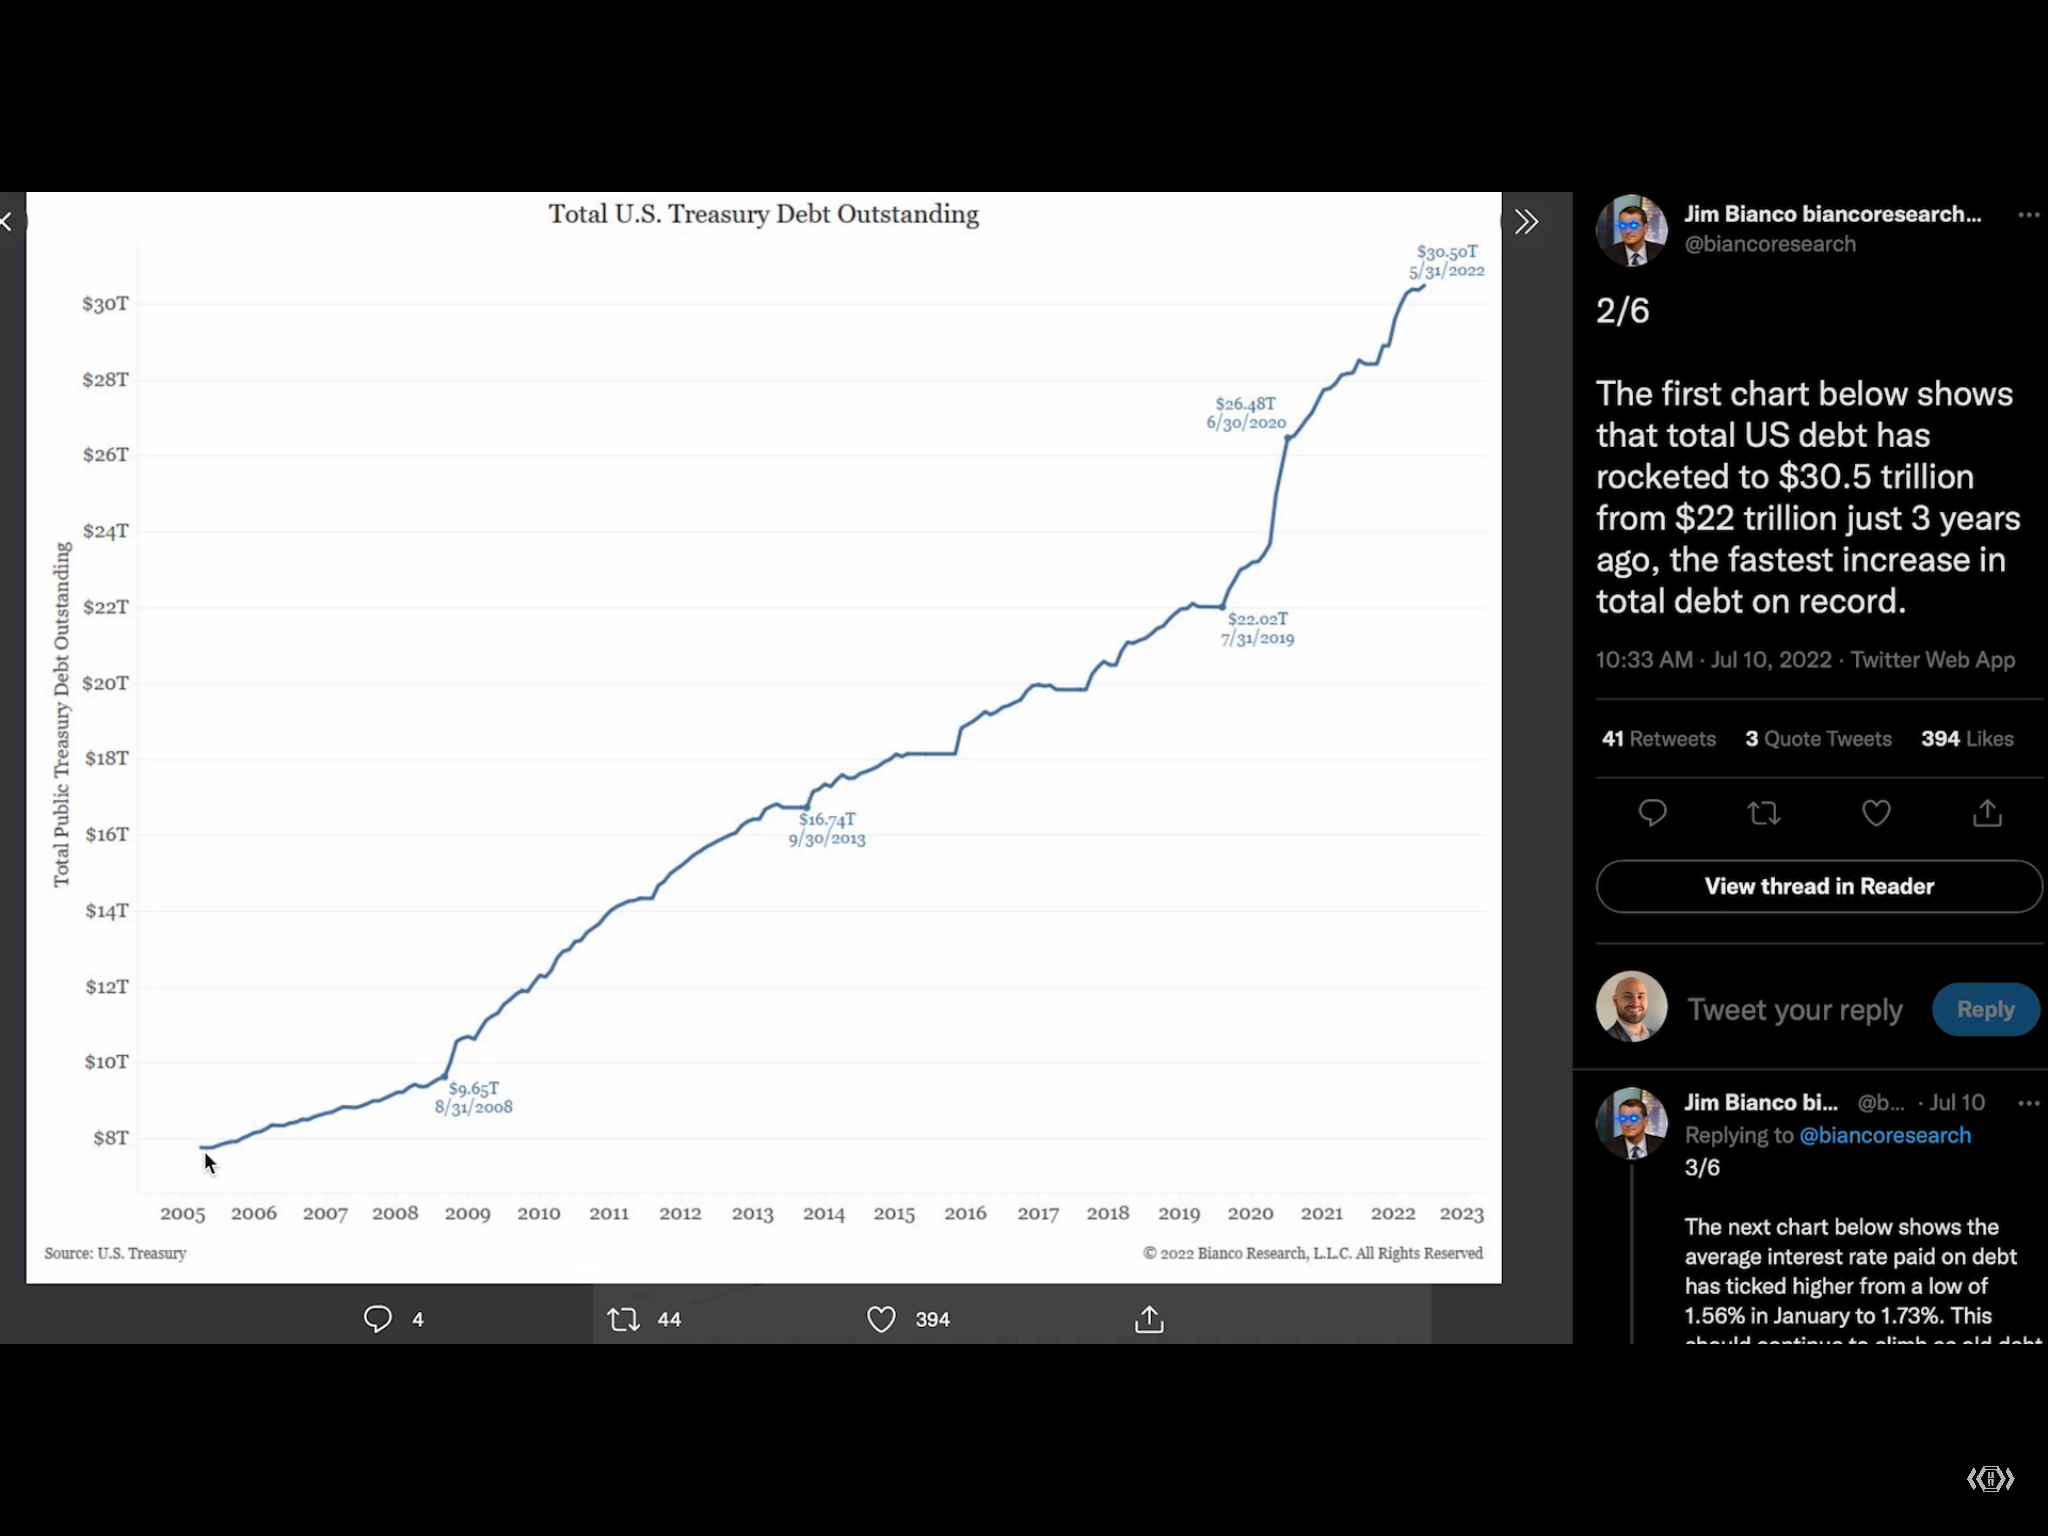Click the reply bubble icon in tweet panel
The width and height of the screenshot is (2048, 1536).
pyautogui.click(x=1652, y=813)
